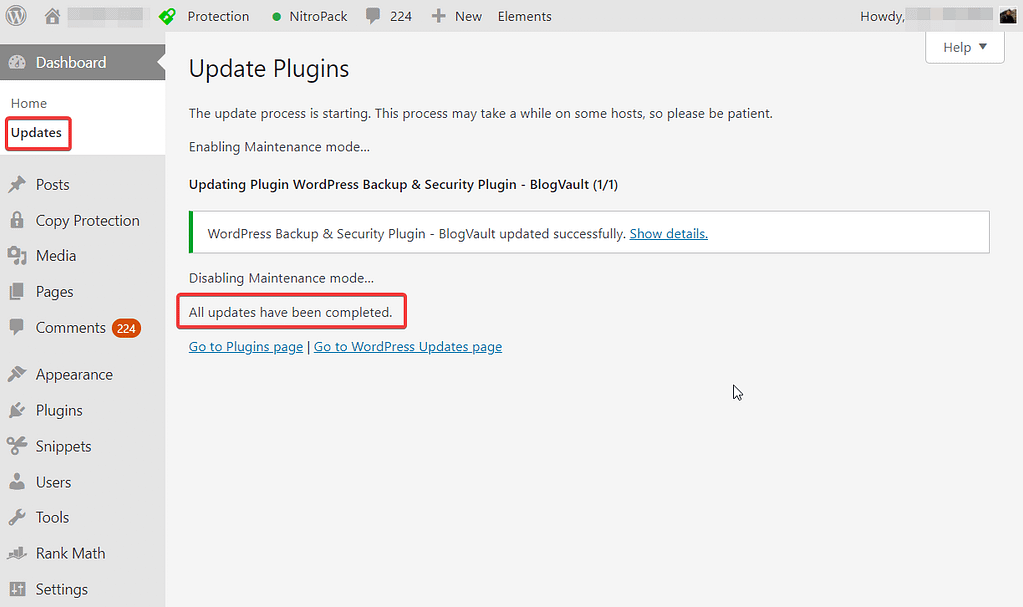Open the Media menu item
This screenshot has width=1023, height=607.
[x=56, y=256]
